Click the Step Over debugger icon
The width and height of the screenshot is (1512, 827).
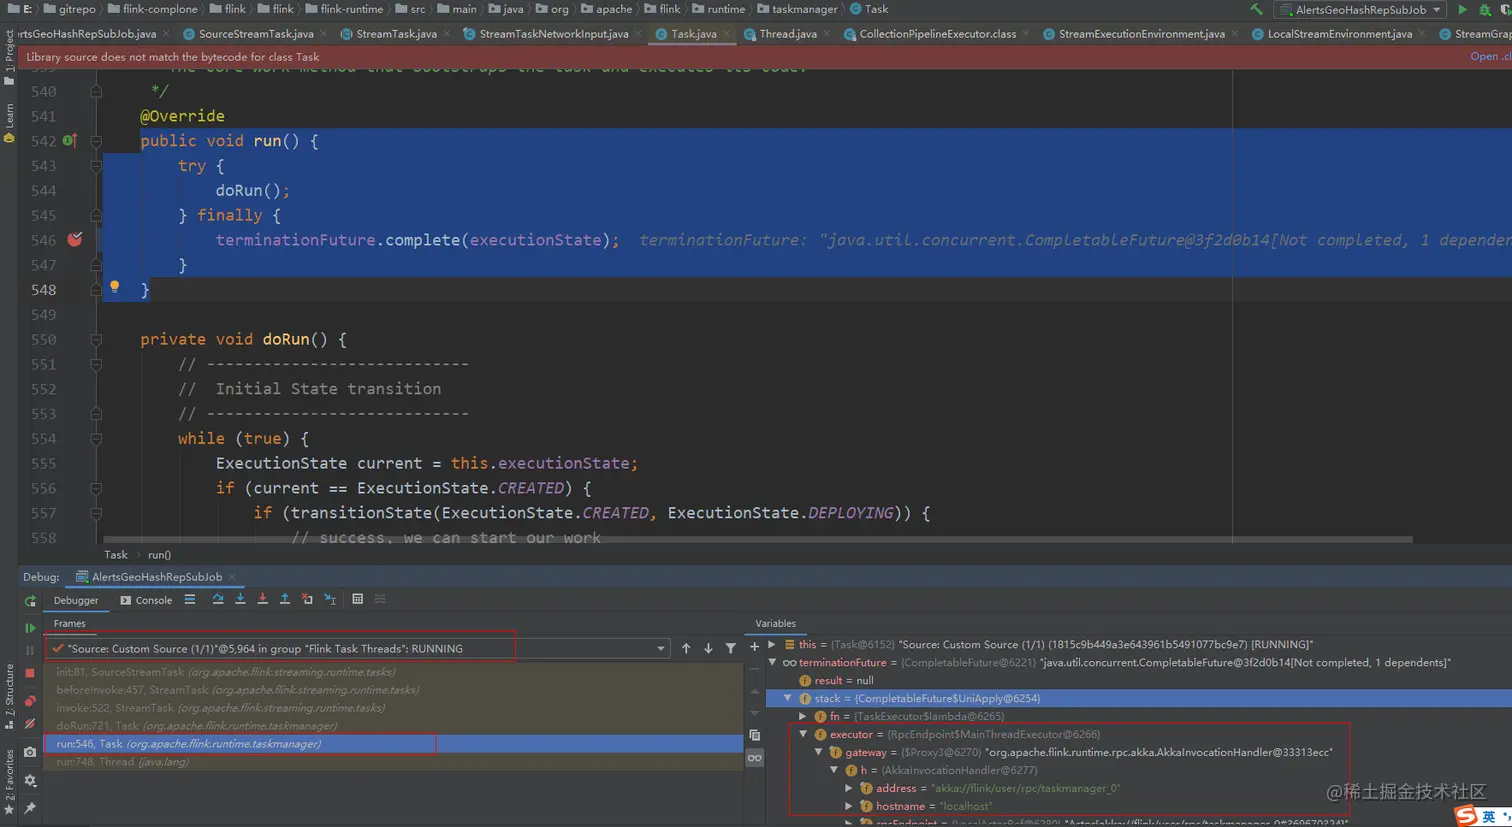[218, 600]
